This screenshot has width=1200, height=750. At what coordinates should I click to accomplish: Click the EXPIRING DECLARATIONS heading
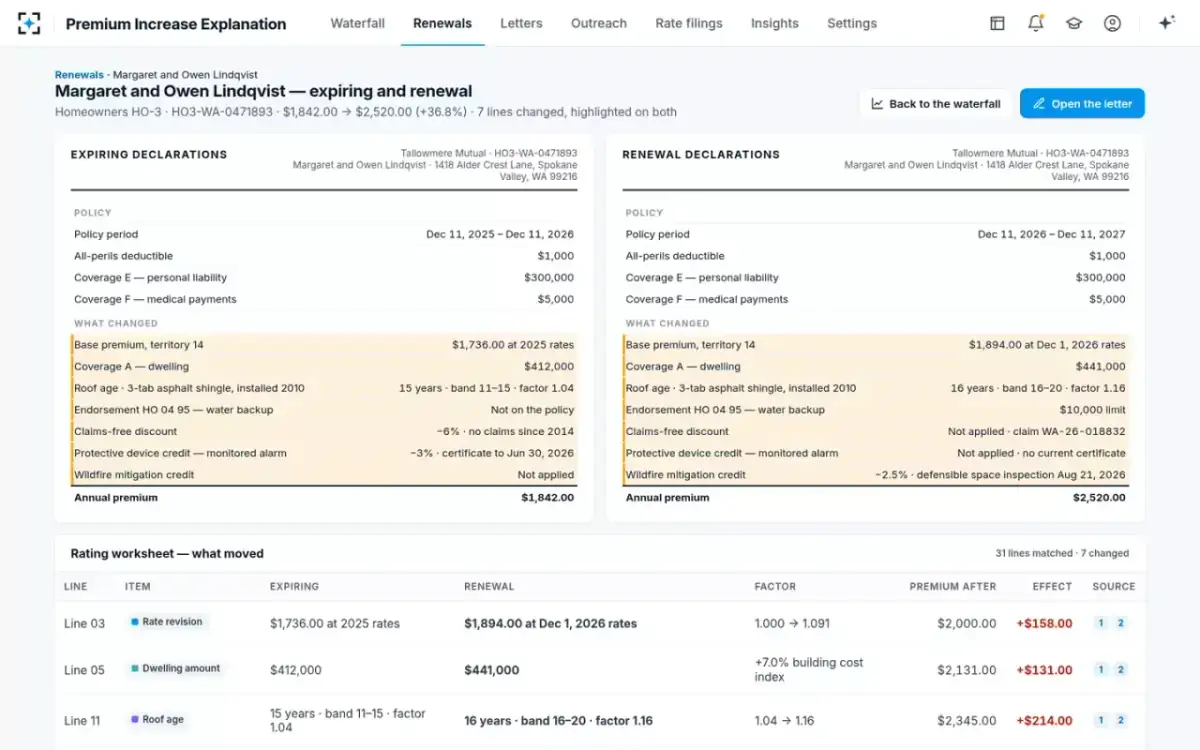click(149, 155)
